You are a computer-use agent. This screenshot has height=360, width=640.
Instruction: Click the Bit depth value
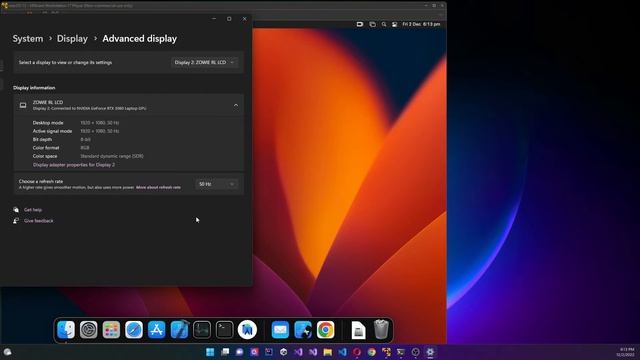click(x=85, y=140)
